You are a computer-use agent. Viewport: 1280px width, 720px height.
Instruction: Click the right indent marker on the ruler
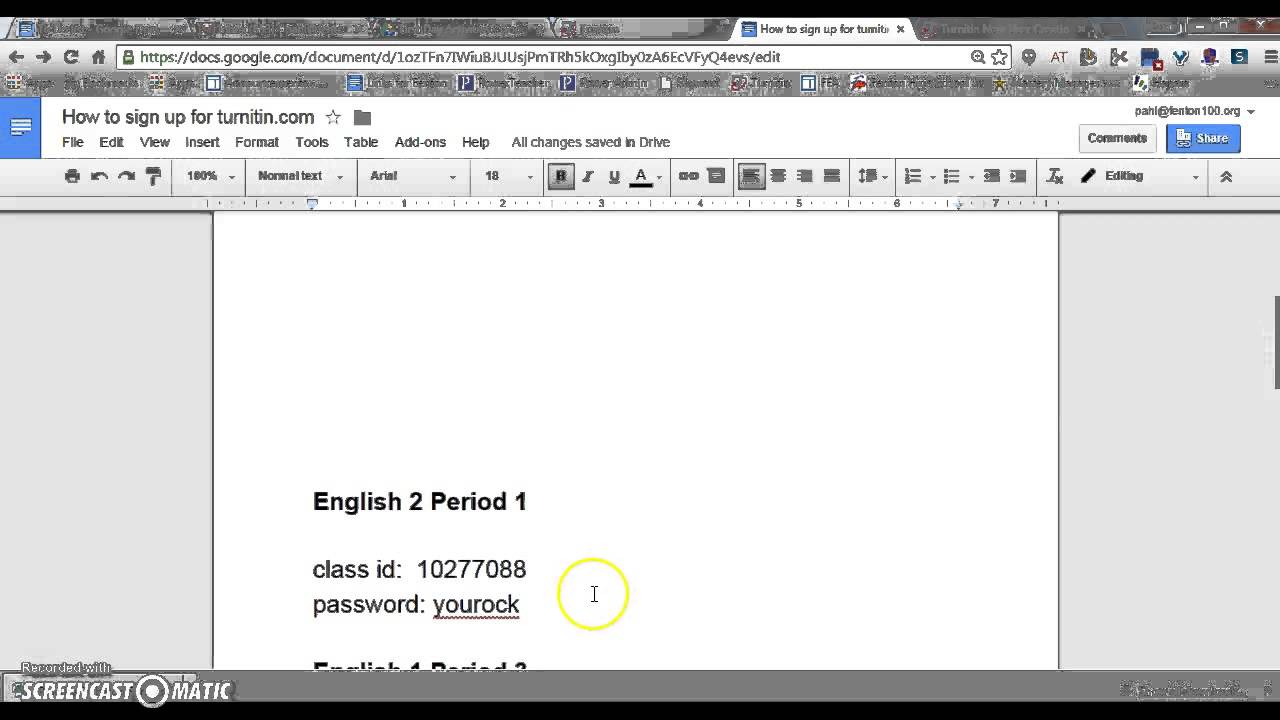point(959,204)
